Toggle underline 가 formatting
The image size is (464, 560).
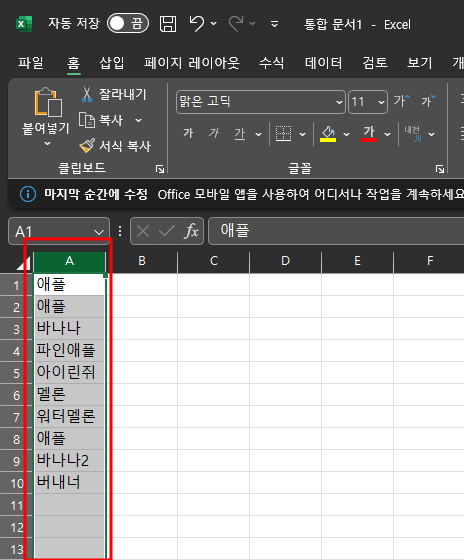[240, 134]
